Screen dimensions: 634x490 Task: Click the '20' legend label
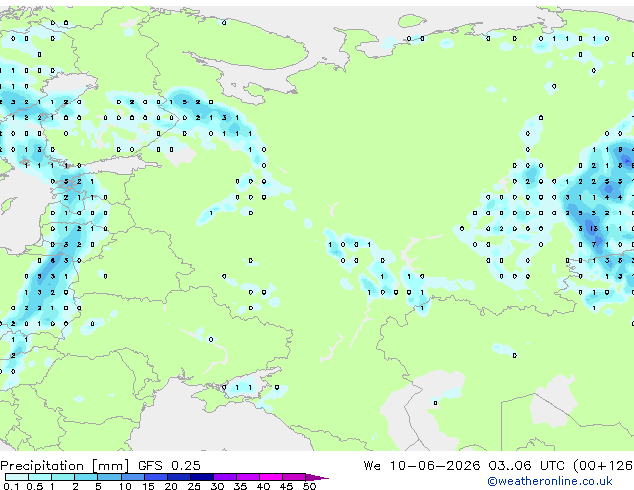(x=171, y=486)
